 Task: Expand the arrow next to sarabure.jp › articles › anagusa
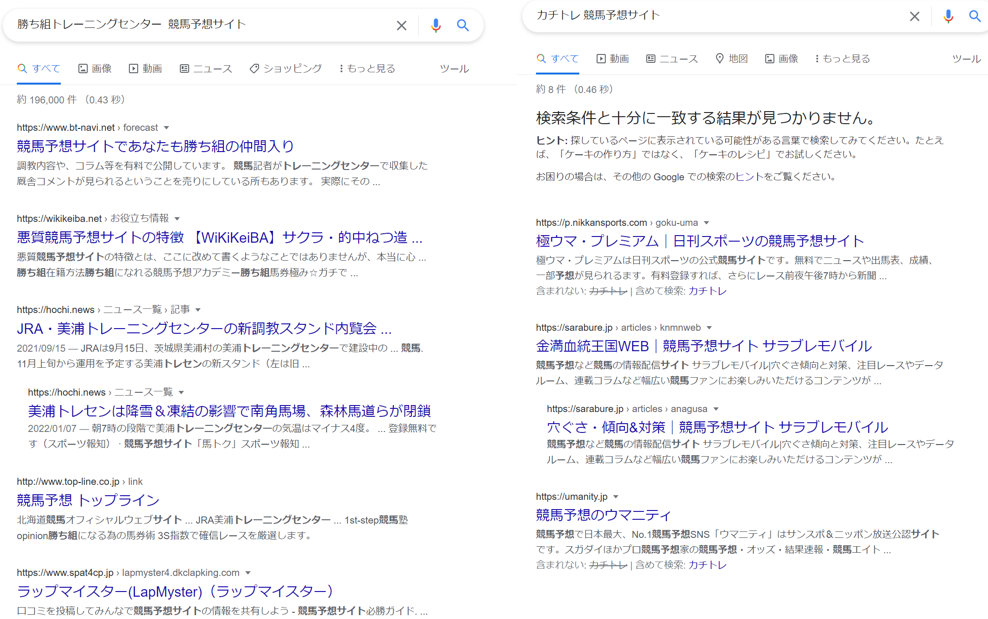716,409
